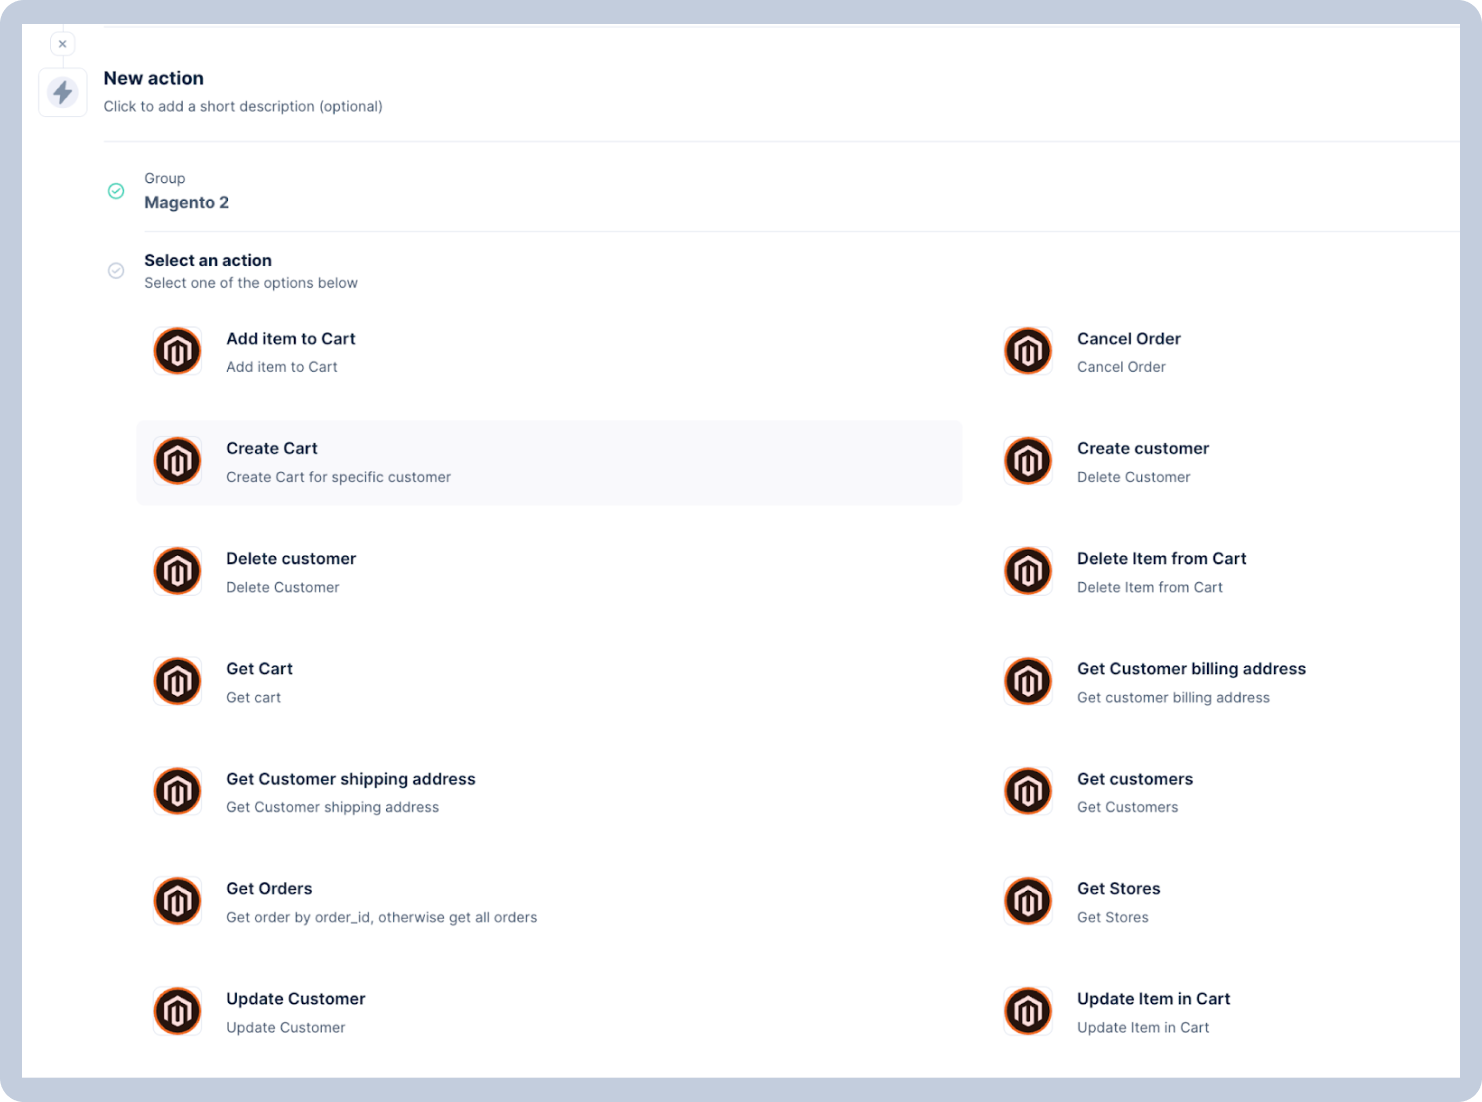
Task: Choose the Create Cart action
Action: point(271,449)
